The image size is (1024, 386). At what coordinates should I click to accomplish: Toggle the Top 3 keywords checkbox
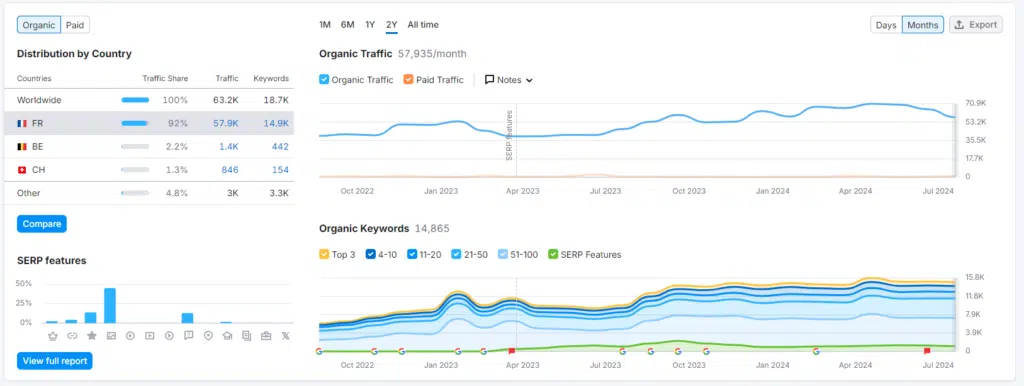pyautogui.click(x=324, y=255)
